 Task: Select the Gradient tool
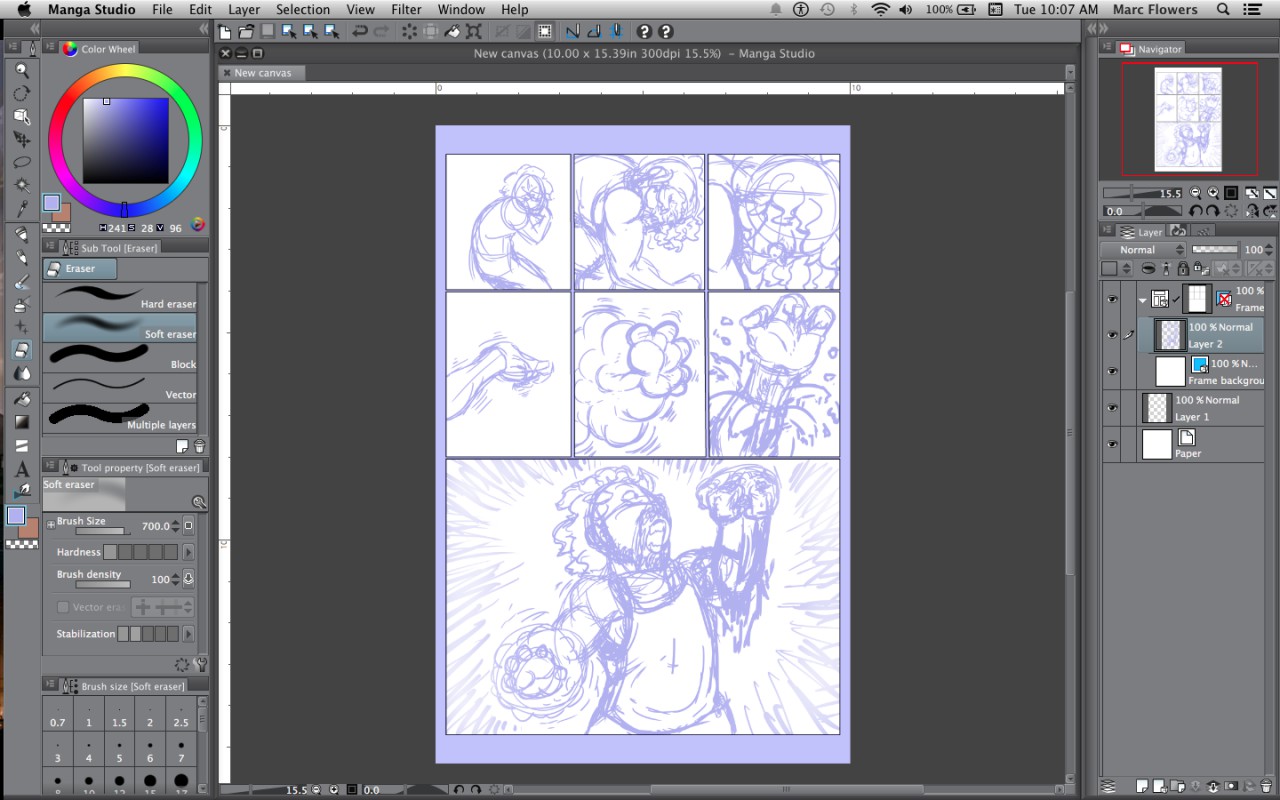click(x=21, y=422)
